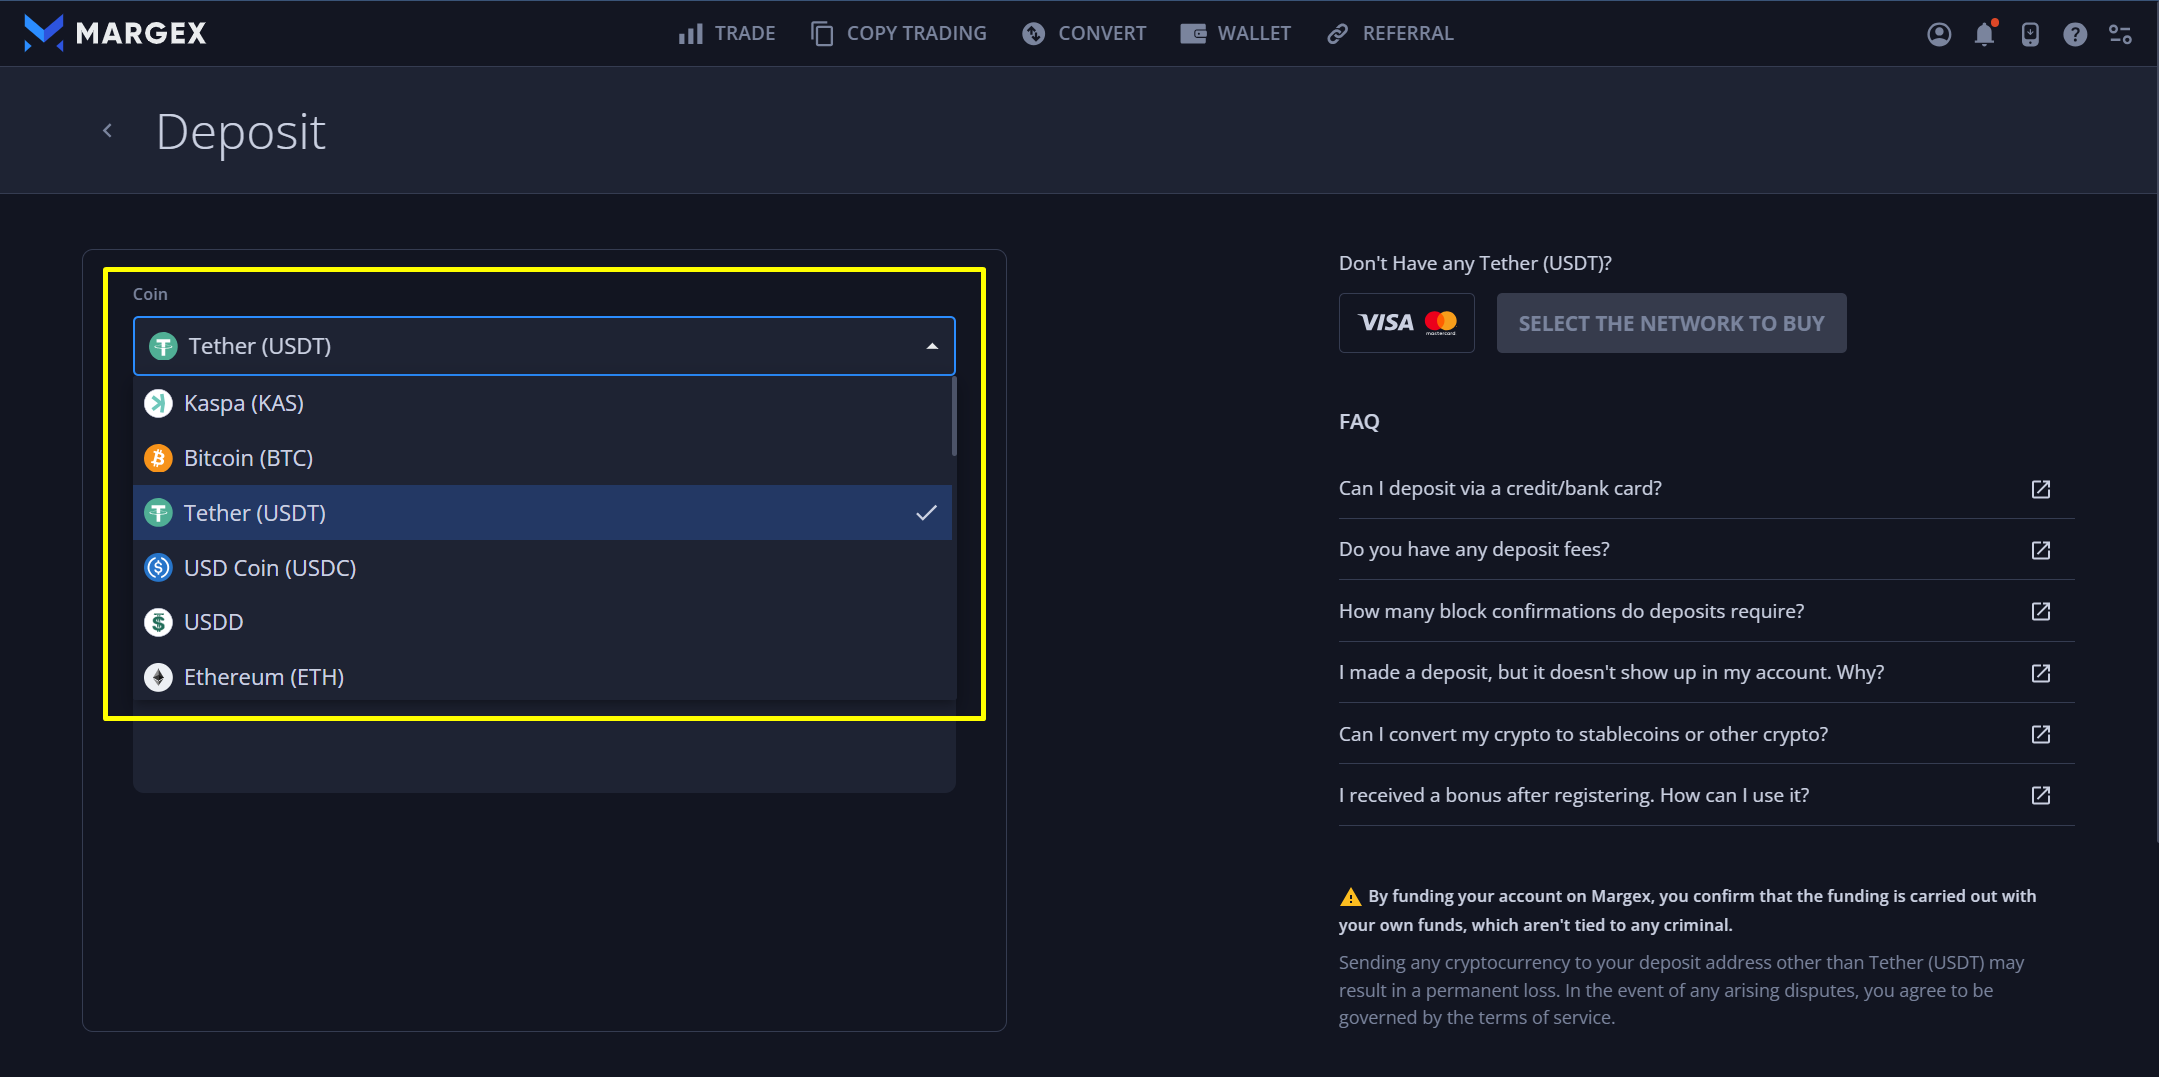
Task: Click the Visa Mastercard payment button
Action: [x=1406, y=323]
